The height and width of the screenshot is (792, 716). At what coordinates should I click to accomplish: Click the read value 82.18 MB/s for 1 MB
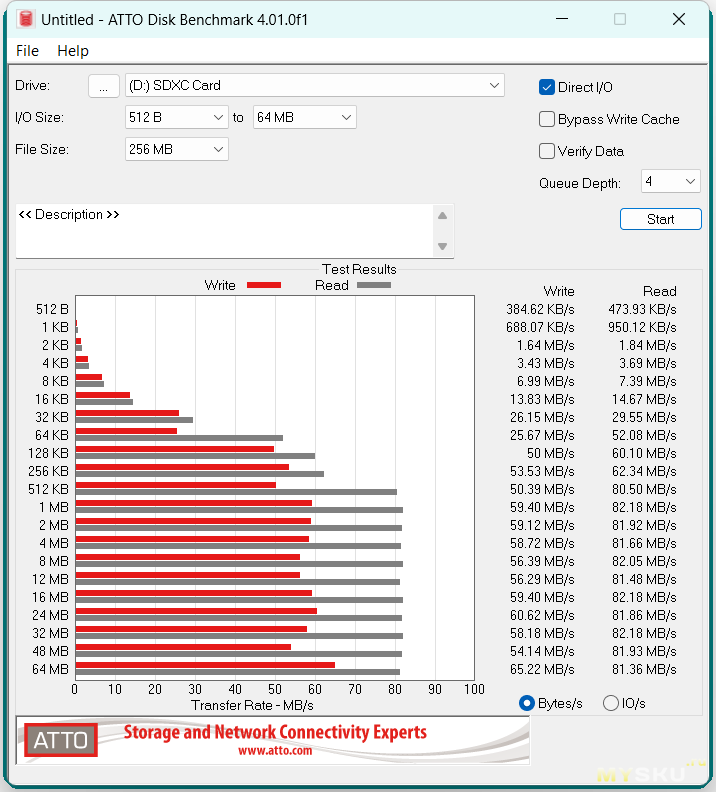click(x=644, y=508)
